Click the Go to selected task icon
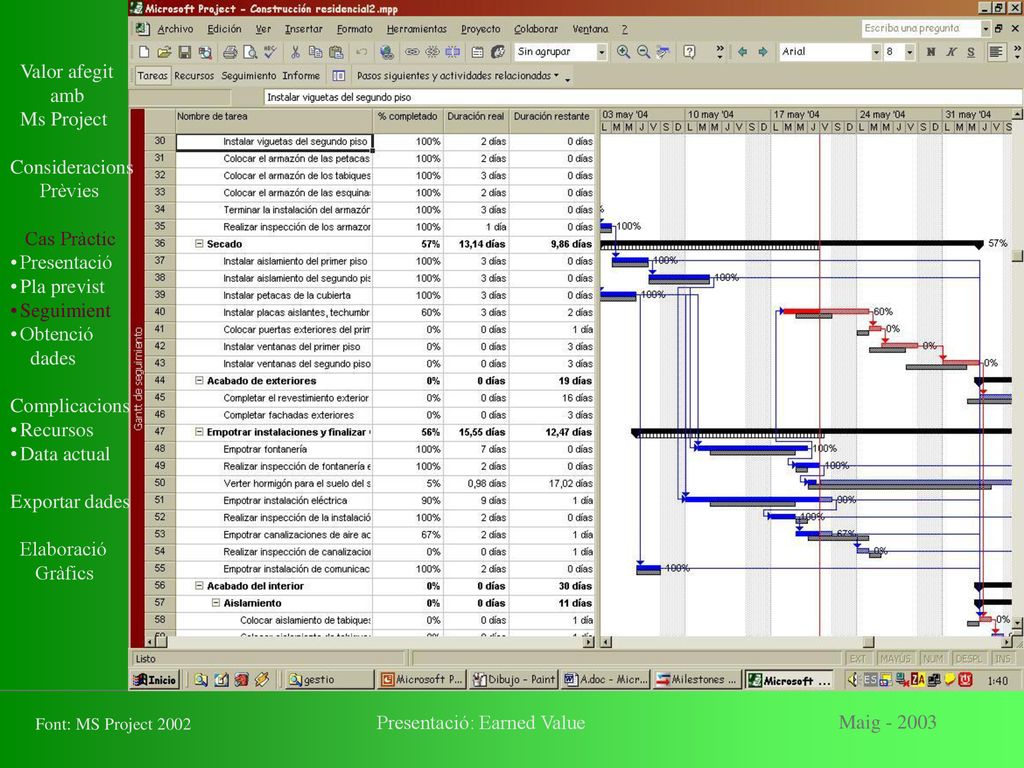 (664, 52)
